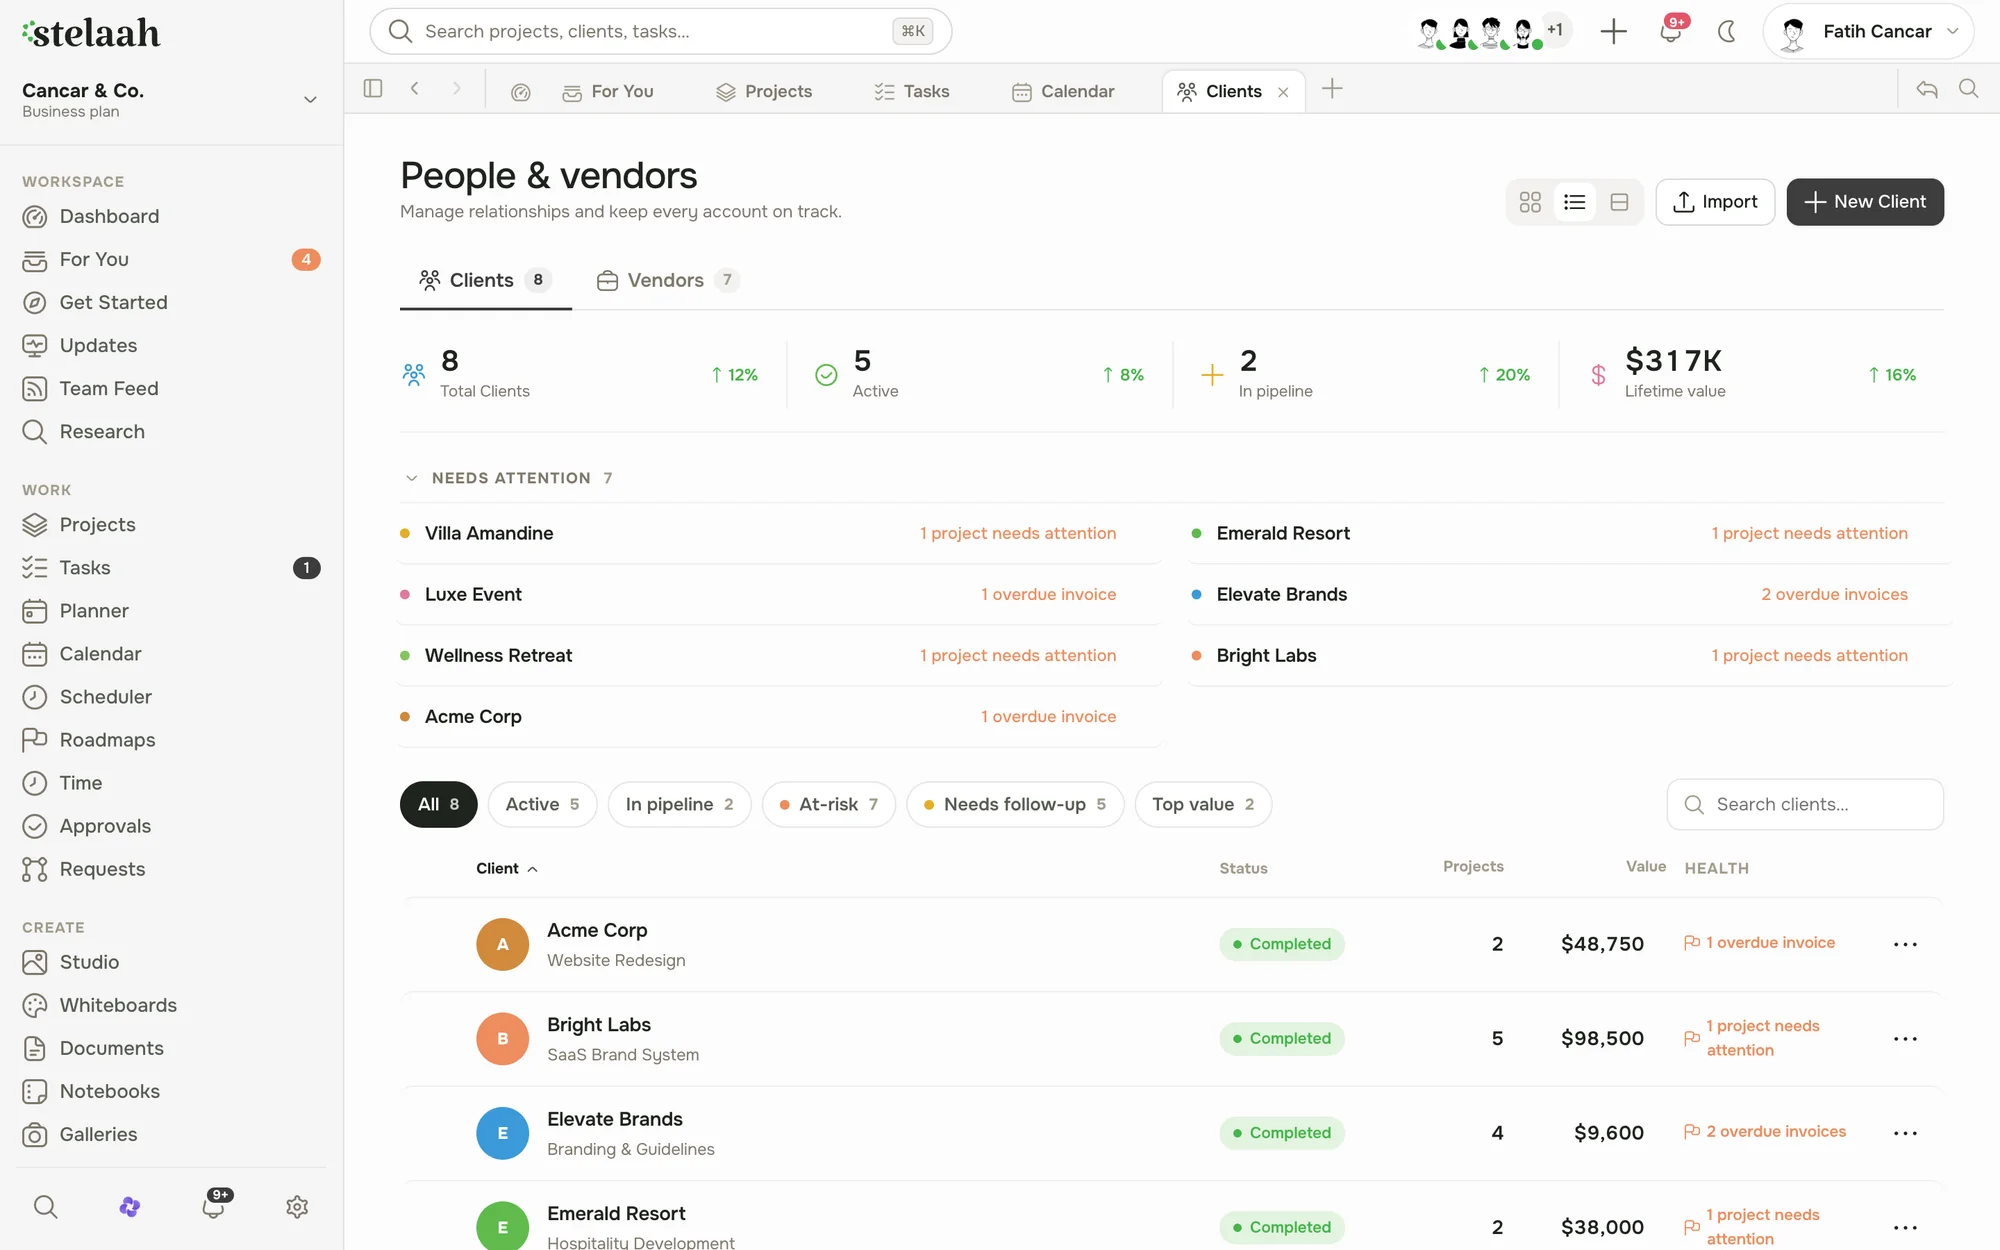
Task: Expand the Cancar & Co. workspace dropdown
Action: coord(310,99)
